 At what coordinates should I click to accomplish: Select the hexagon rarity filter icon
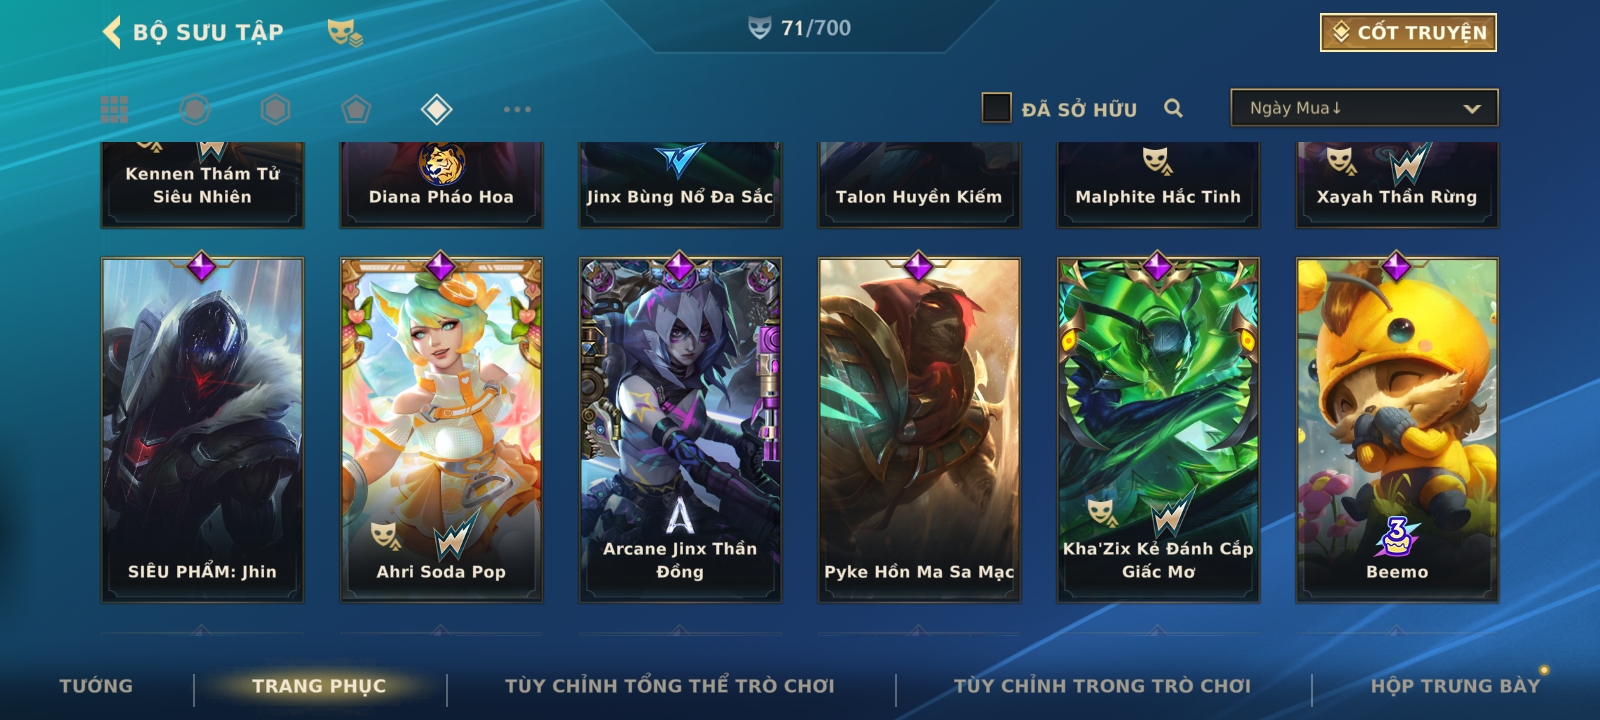point(275,109)
